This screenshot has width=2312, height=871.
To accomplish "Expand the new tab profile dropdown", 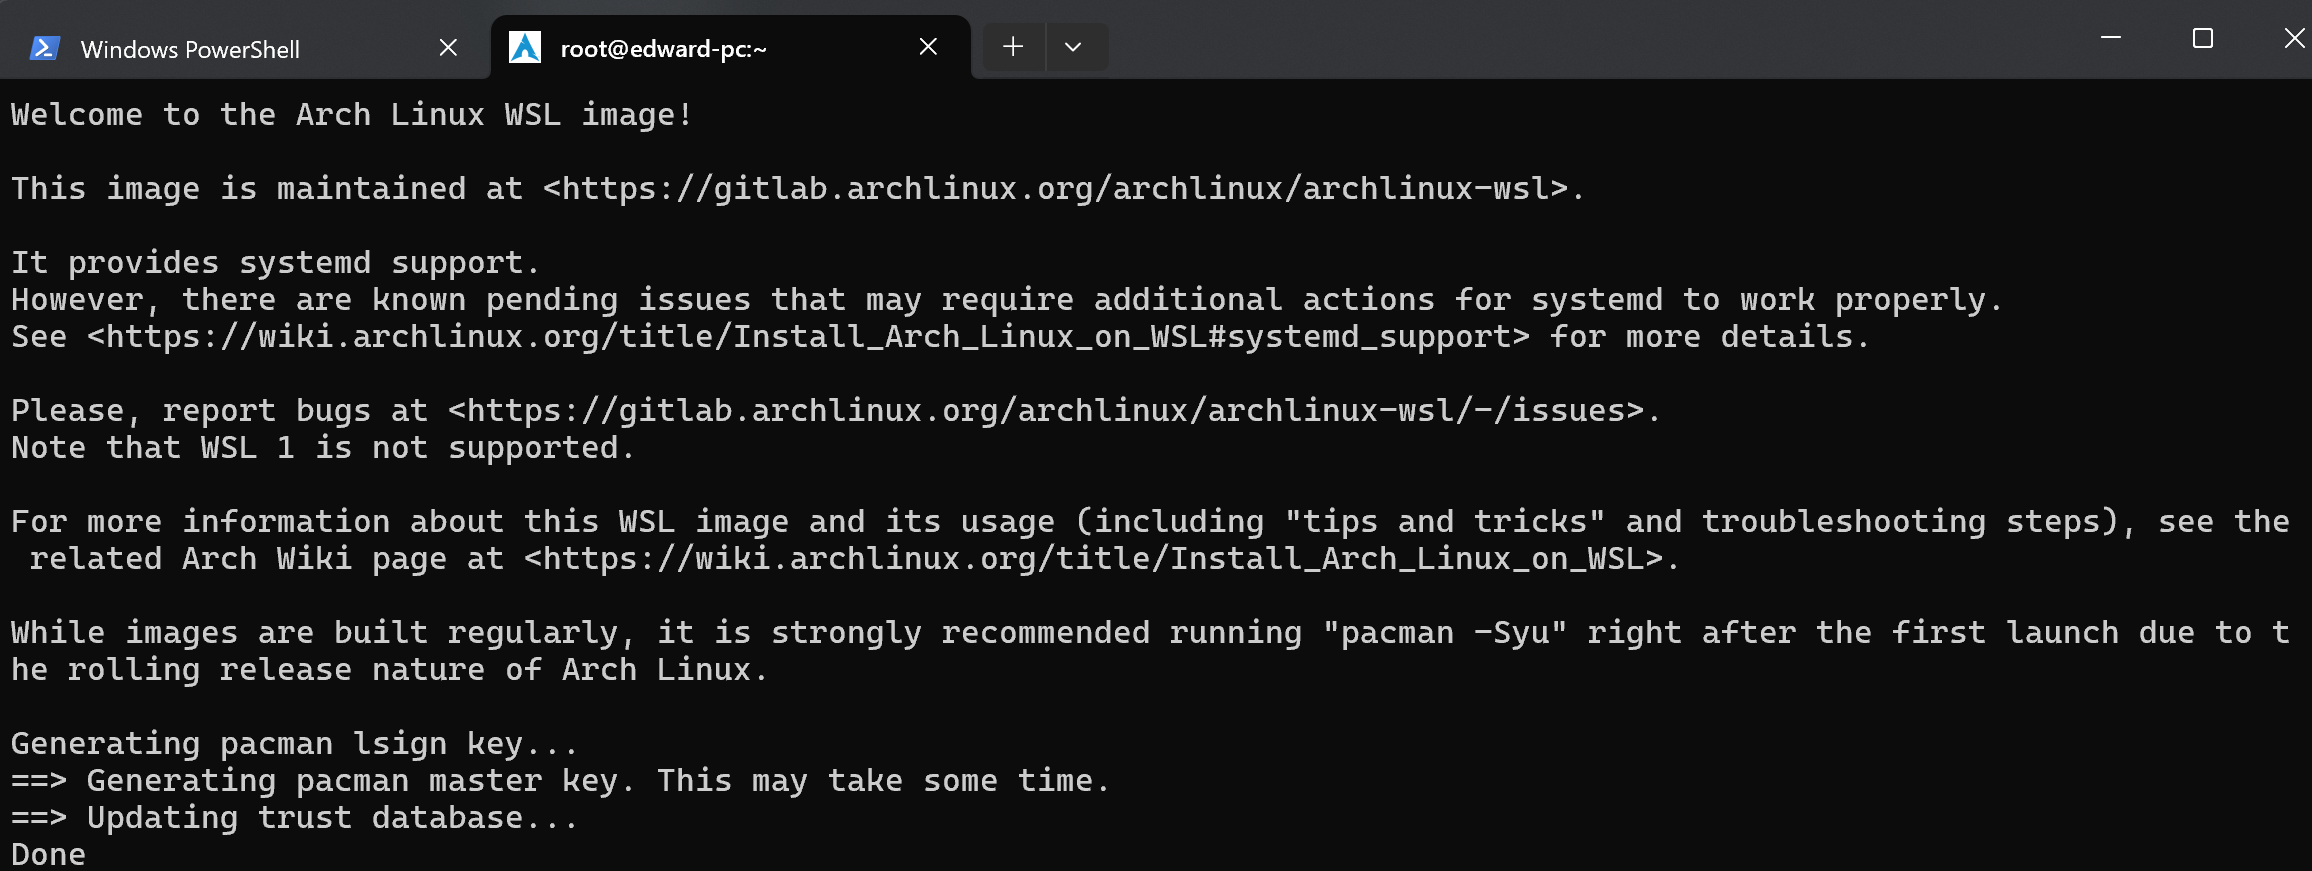I will (1074, 47).
